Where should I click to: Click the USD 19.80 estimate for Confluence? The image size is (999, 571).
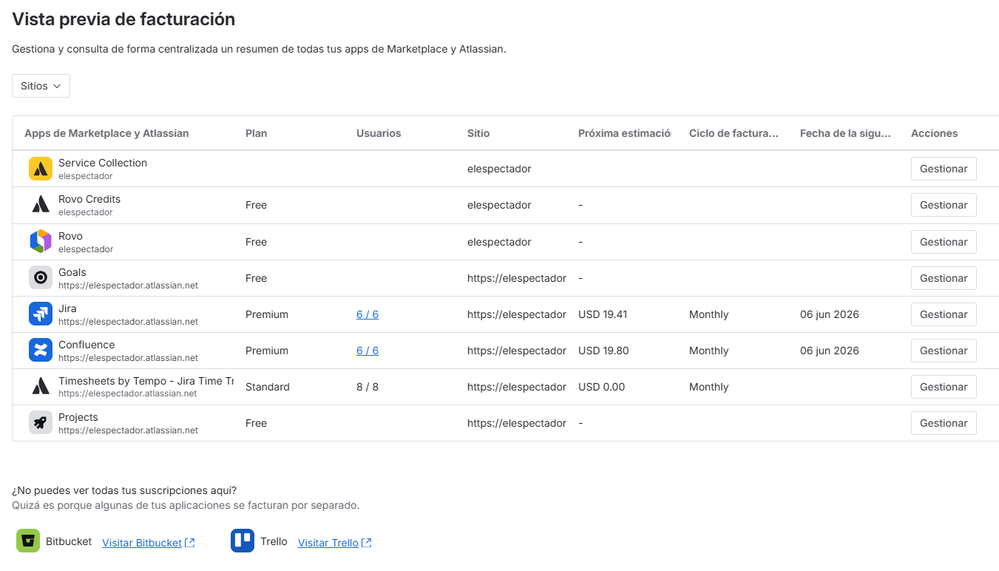tap(603, 351)
